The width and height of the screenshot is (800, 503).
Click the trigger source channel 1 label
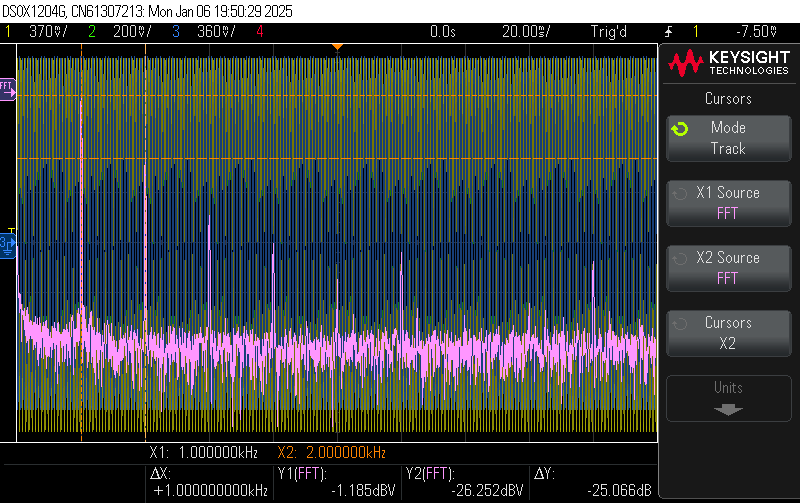(695, 32)
